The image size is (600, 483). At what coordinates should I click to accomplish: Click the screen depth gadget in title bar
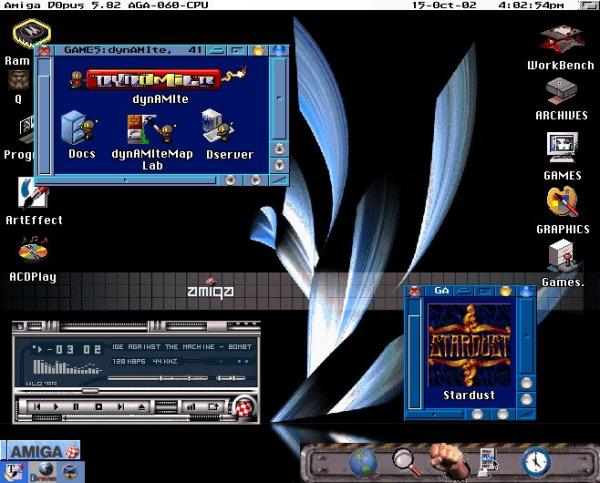[x=589, y=5]
